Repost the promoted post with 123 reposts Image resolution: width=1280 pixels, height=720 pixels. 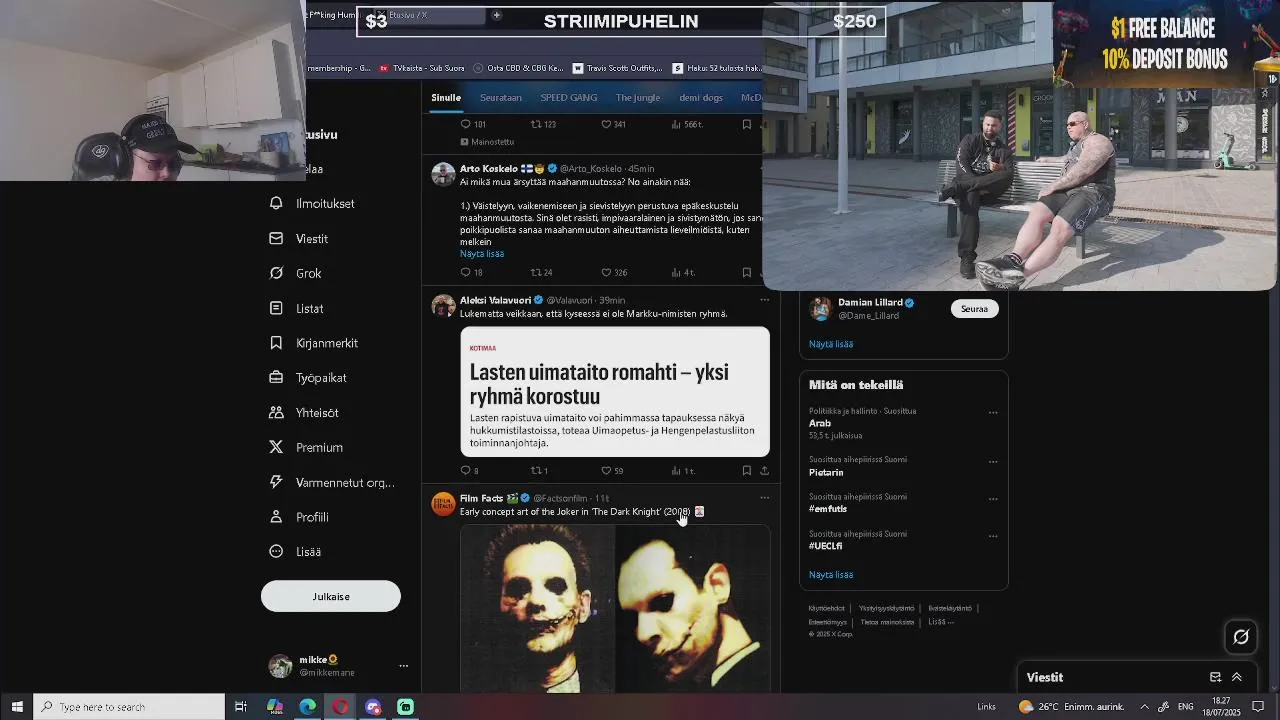pos(536,124)
